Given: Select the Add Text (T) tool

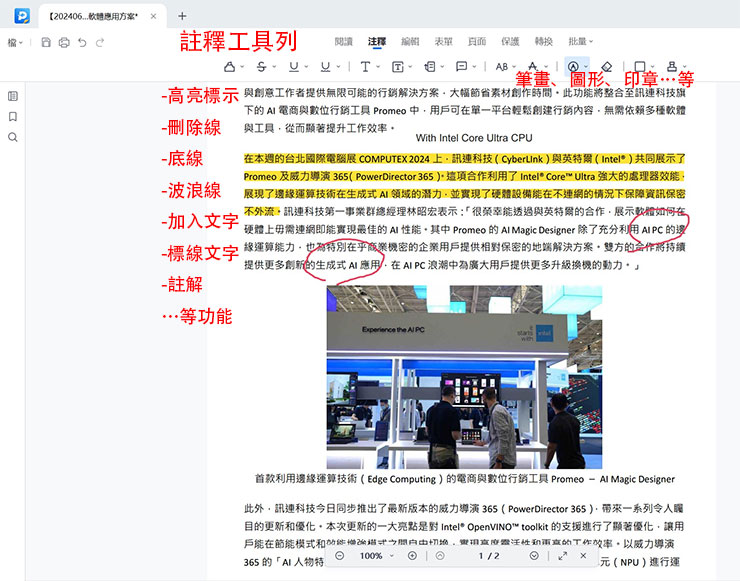Looking at the screenshot, I should point(365,67).
